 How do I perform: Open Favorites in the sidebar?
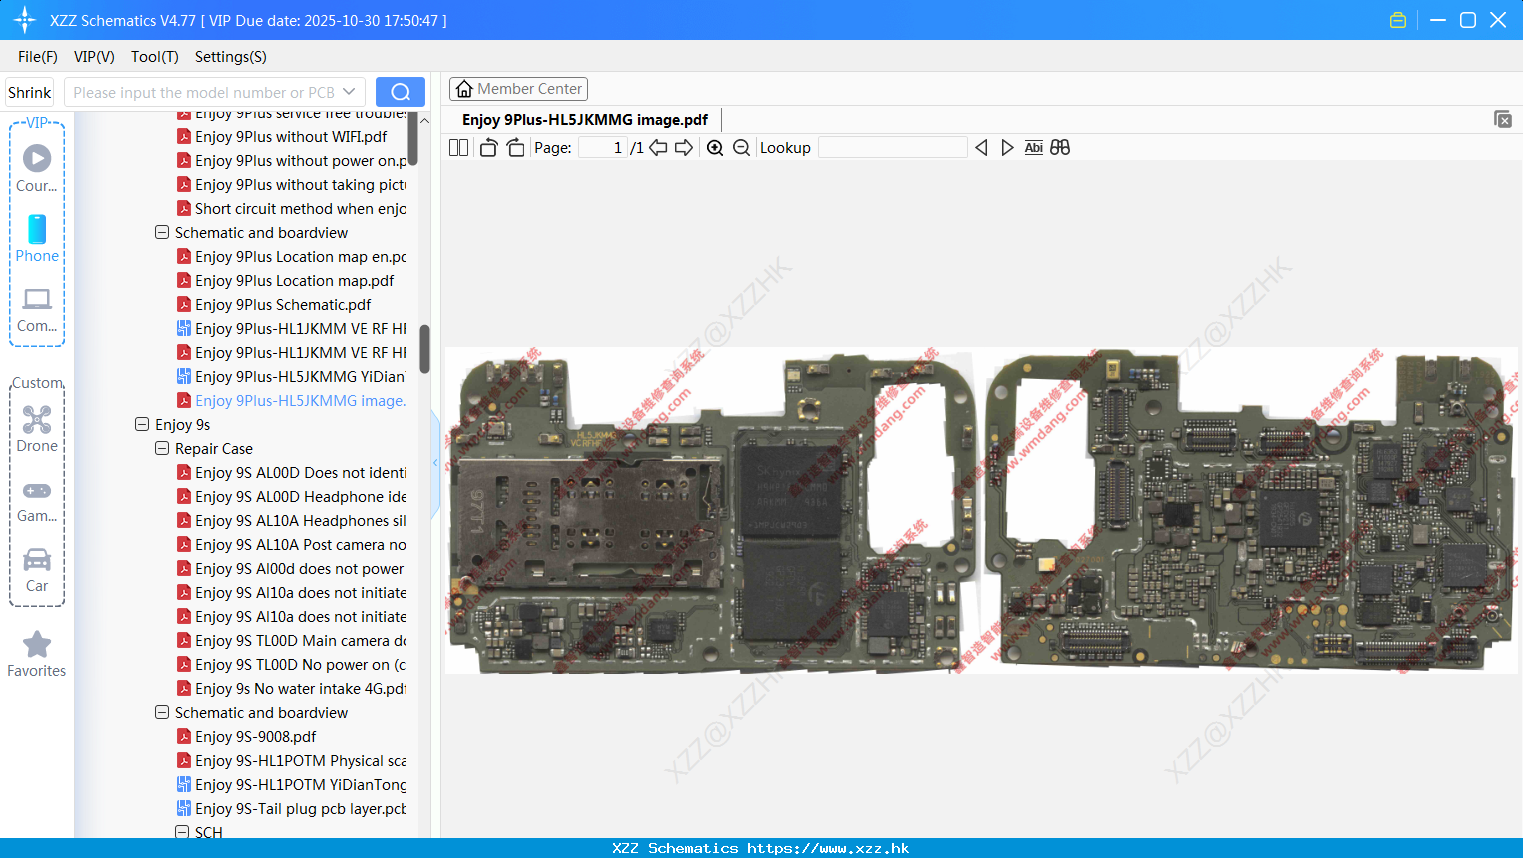point(37,655)
